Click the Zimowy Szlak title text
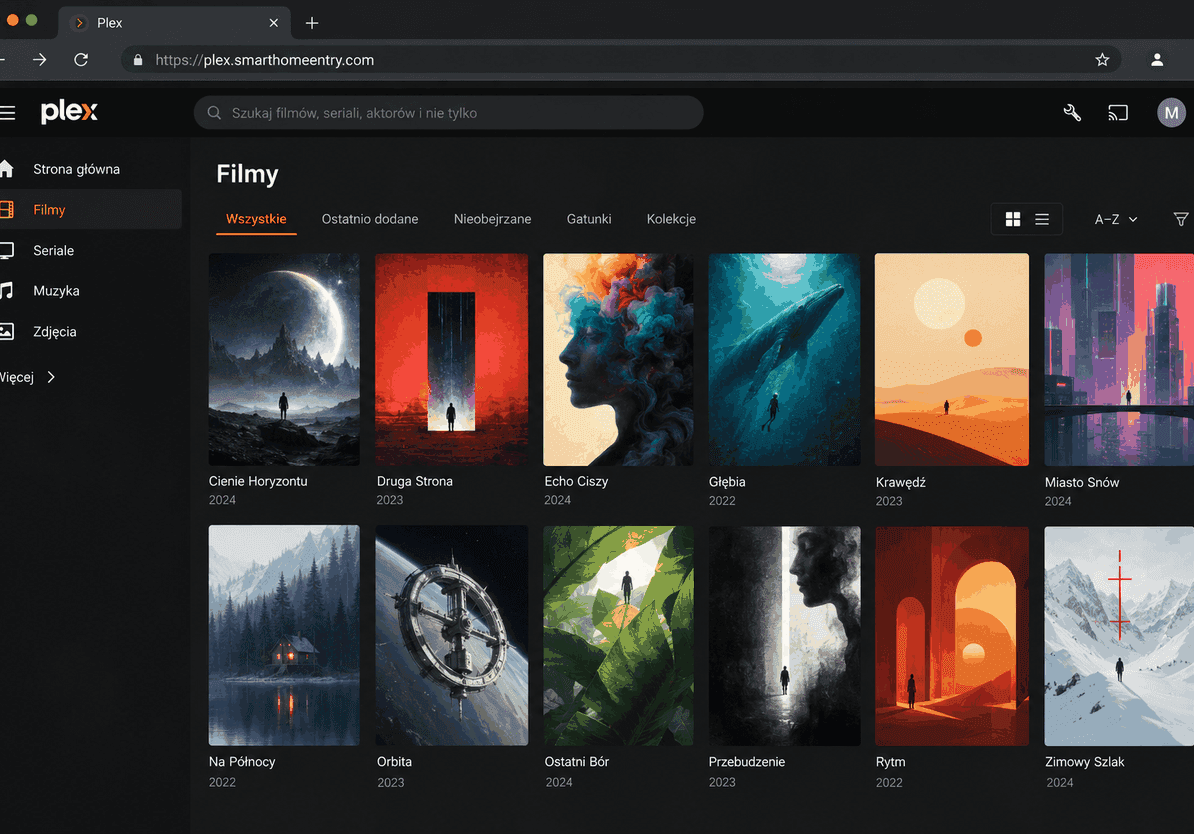 (1085, 762)
